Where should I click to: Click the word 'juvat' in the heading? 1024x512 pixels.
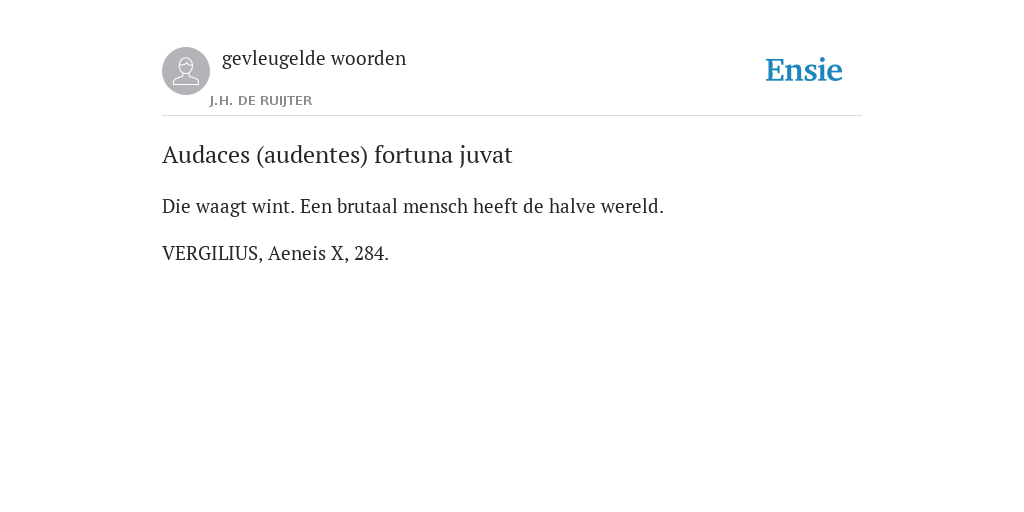[x=486, y=155]
